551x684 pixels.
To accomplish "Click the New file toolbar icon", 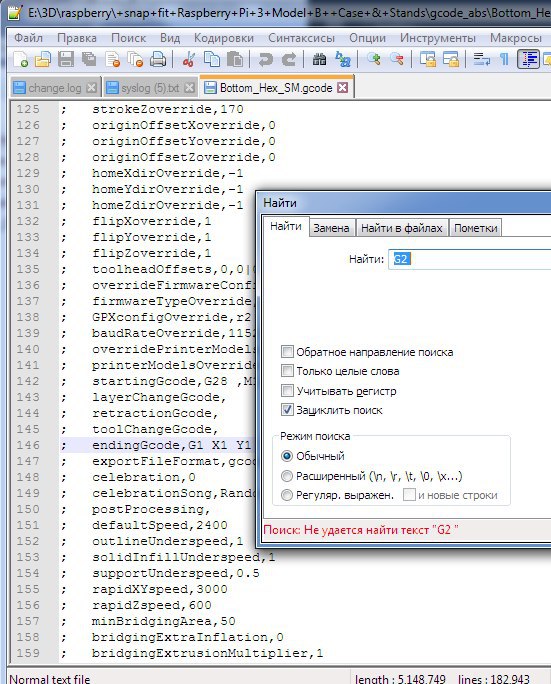I will pyautogui.click(x=21, y=59).
